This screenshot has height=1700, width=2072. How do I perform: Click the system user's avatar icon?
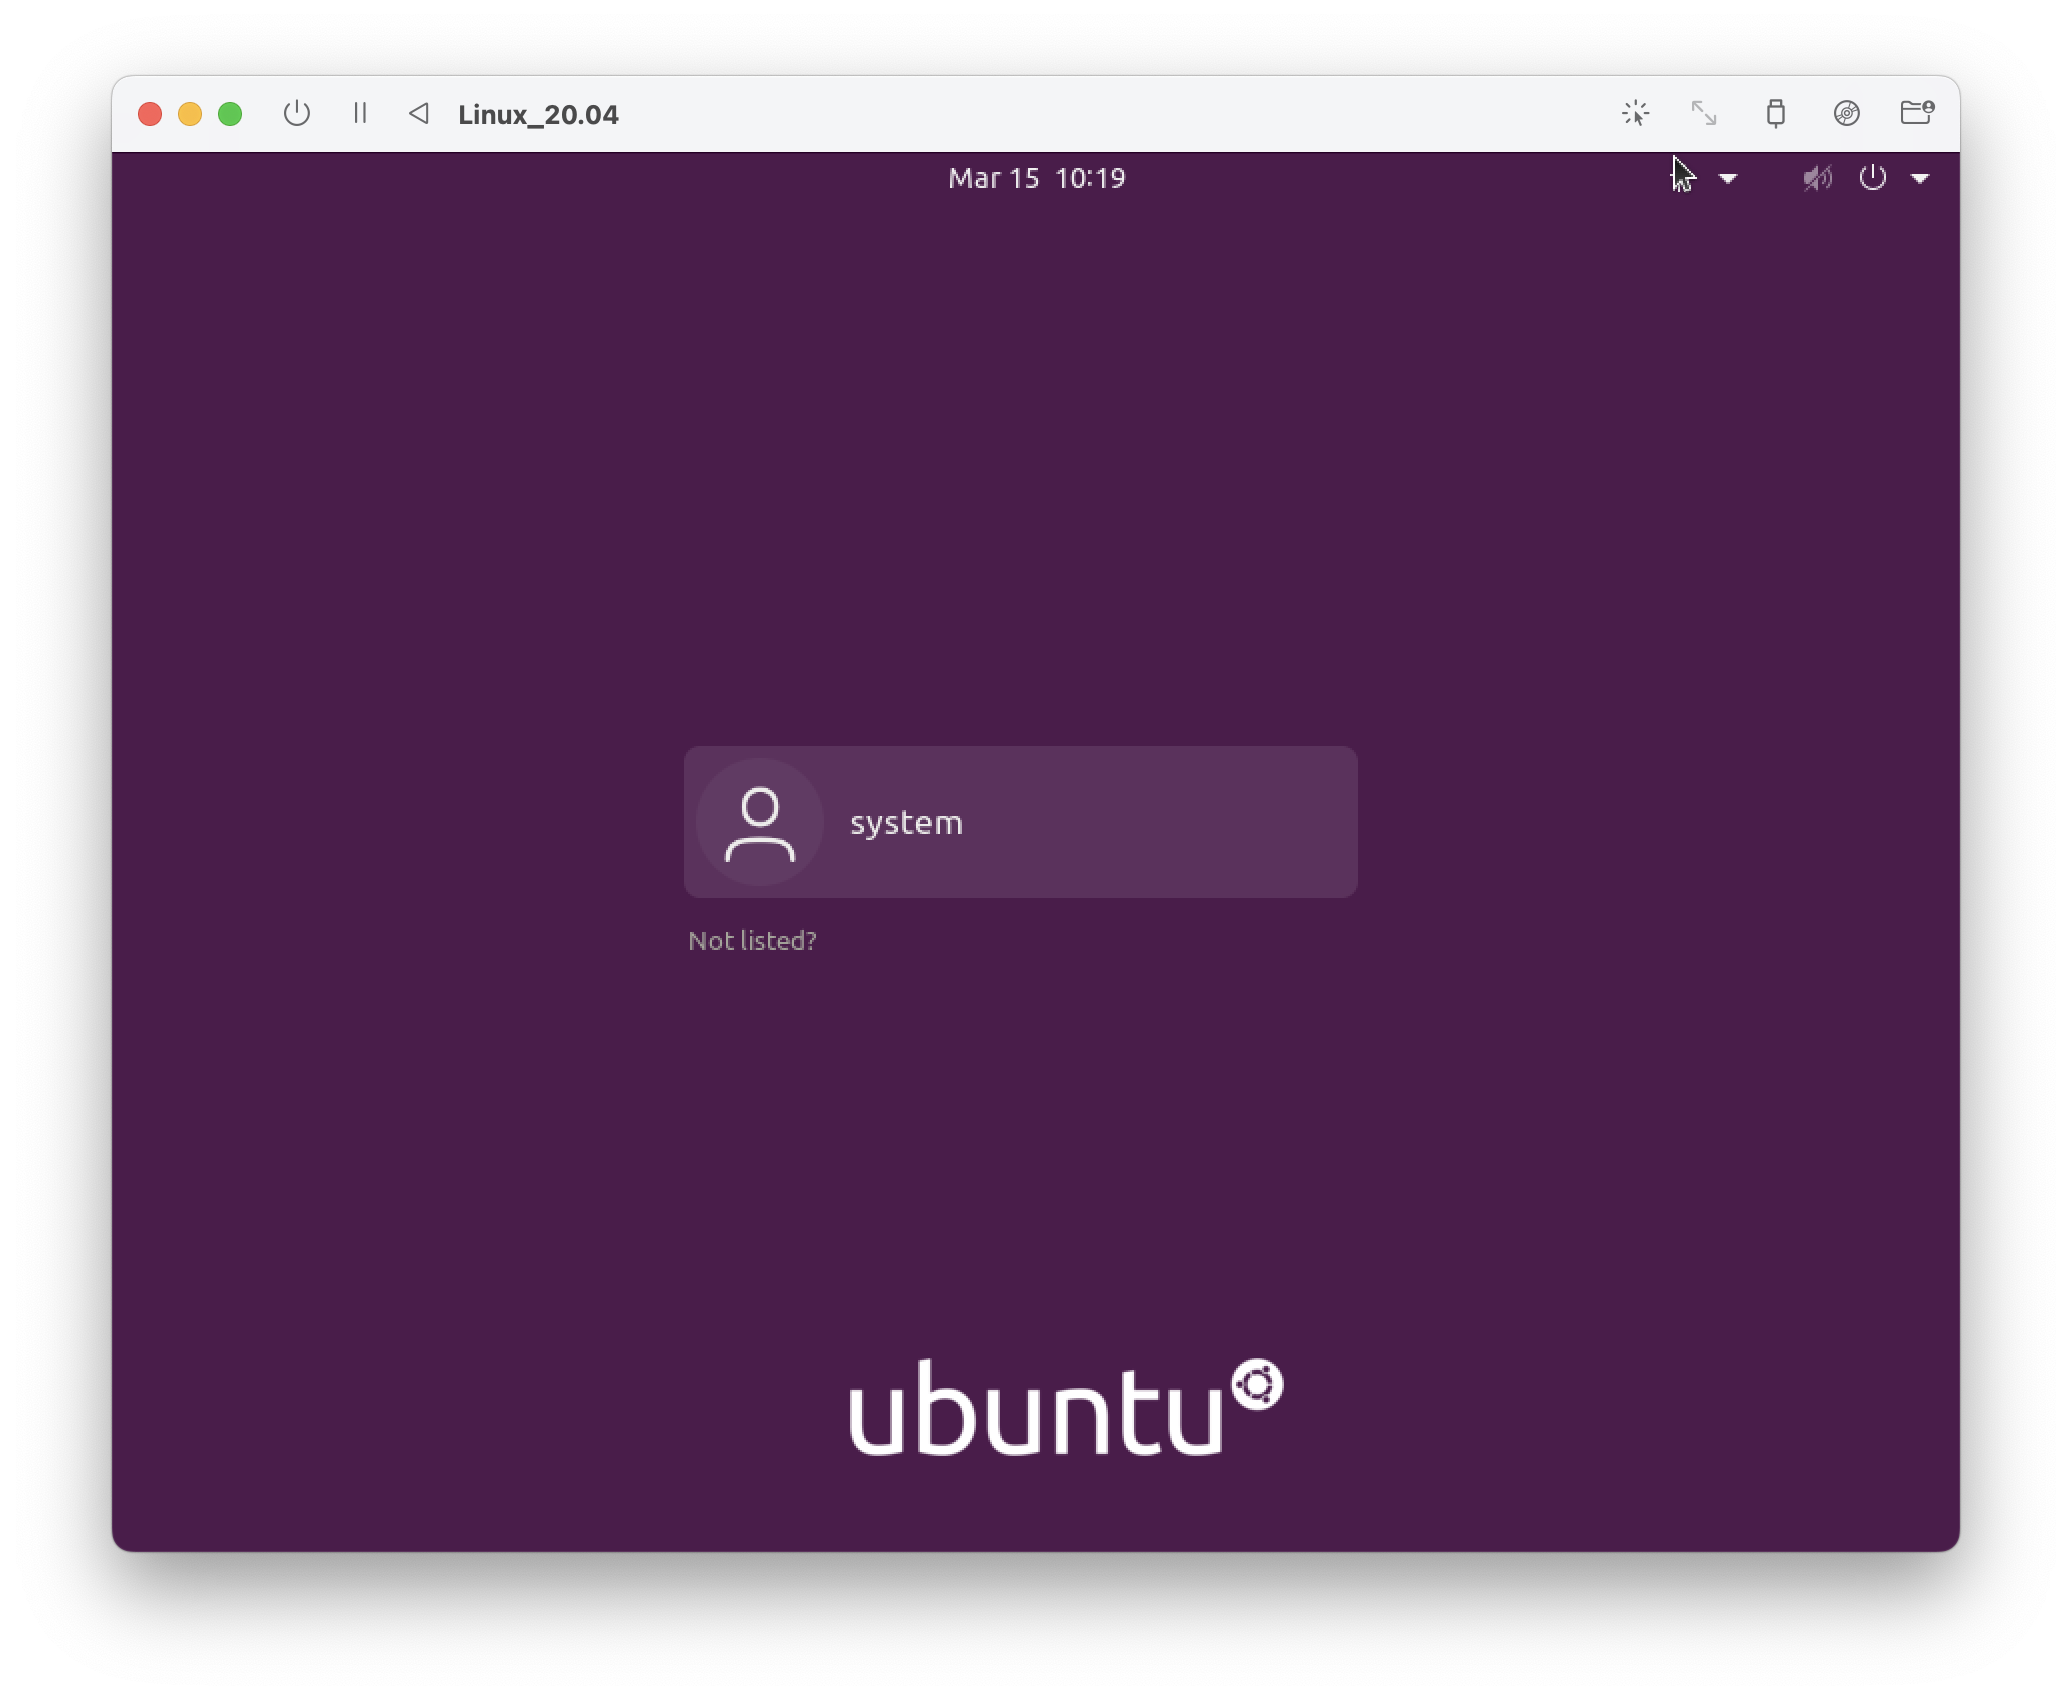[x=760, y=822]
